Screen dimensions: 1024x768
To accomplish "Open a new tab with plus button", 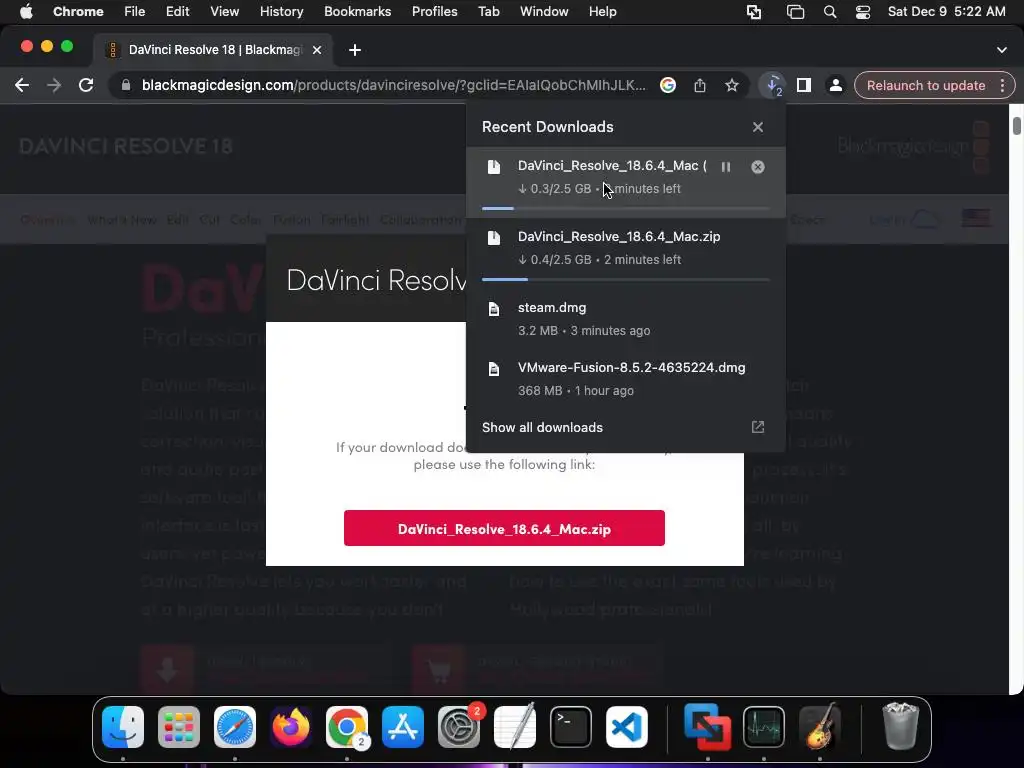I will pyautogui.click(x=355, y=50).
